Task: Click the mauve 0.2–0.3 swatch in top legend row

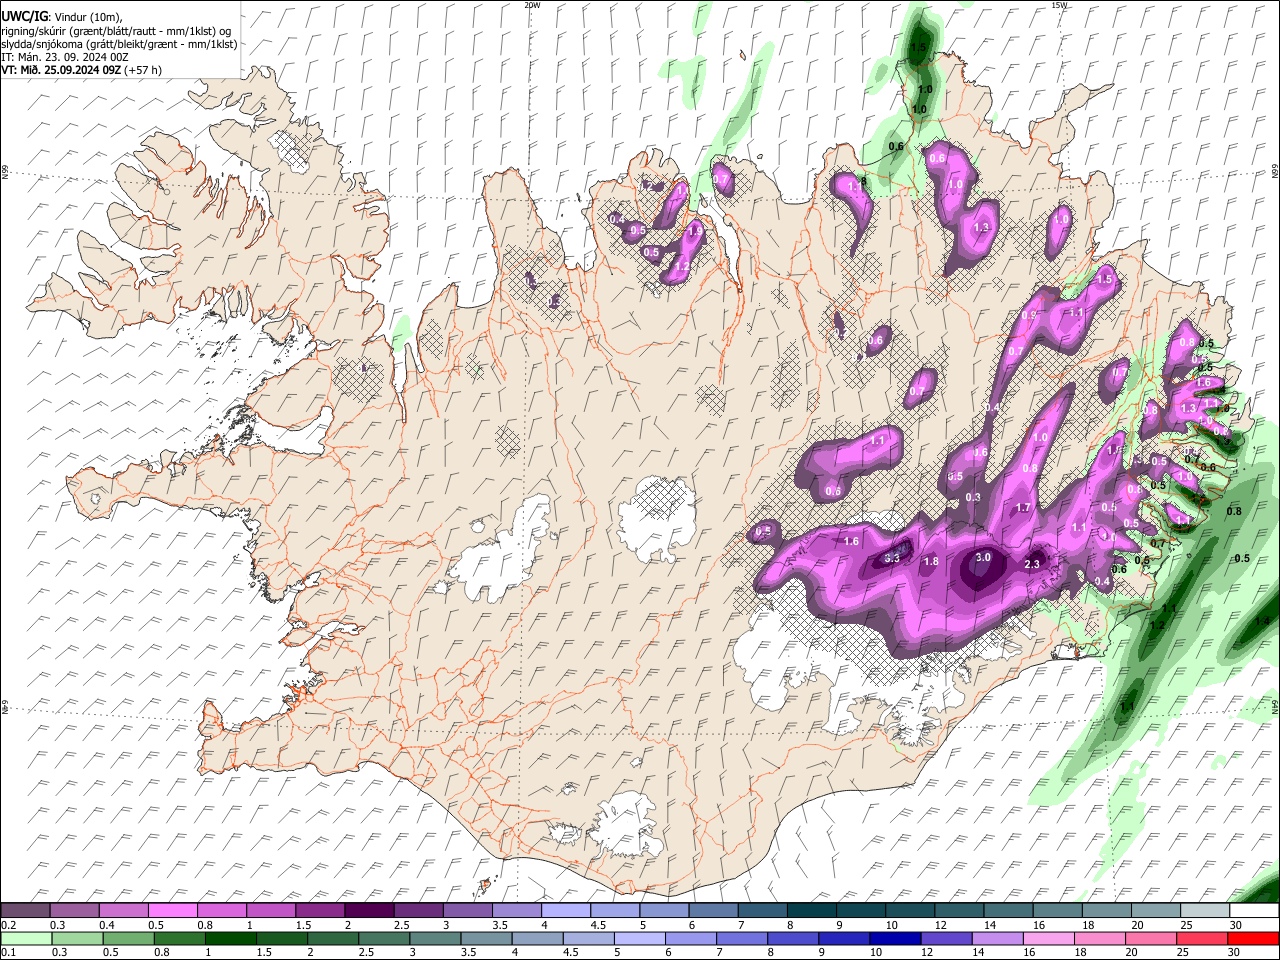Action: pyautogui.click(x=25, y=911)
